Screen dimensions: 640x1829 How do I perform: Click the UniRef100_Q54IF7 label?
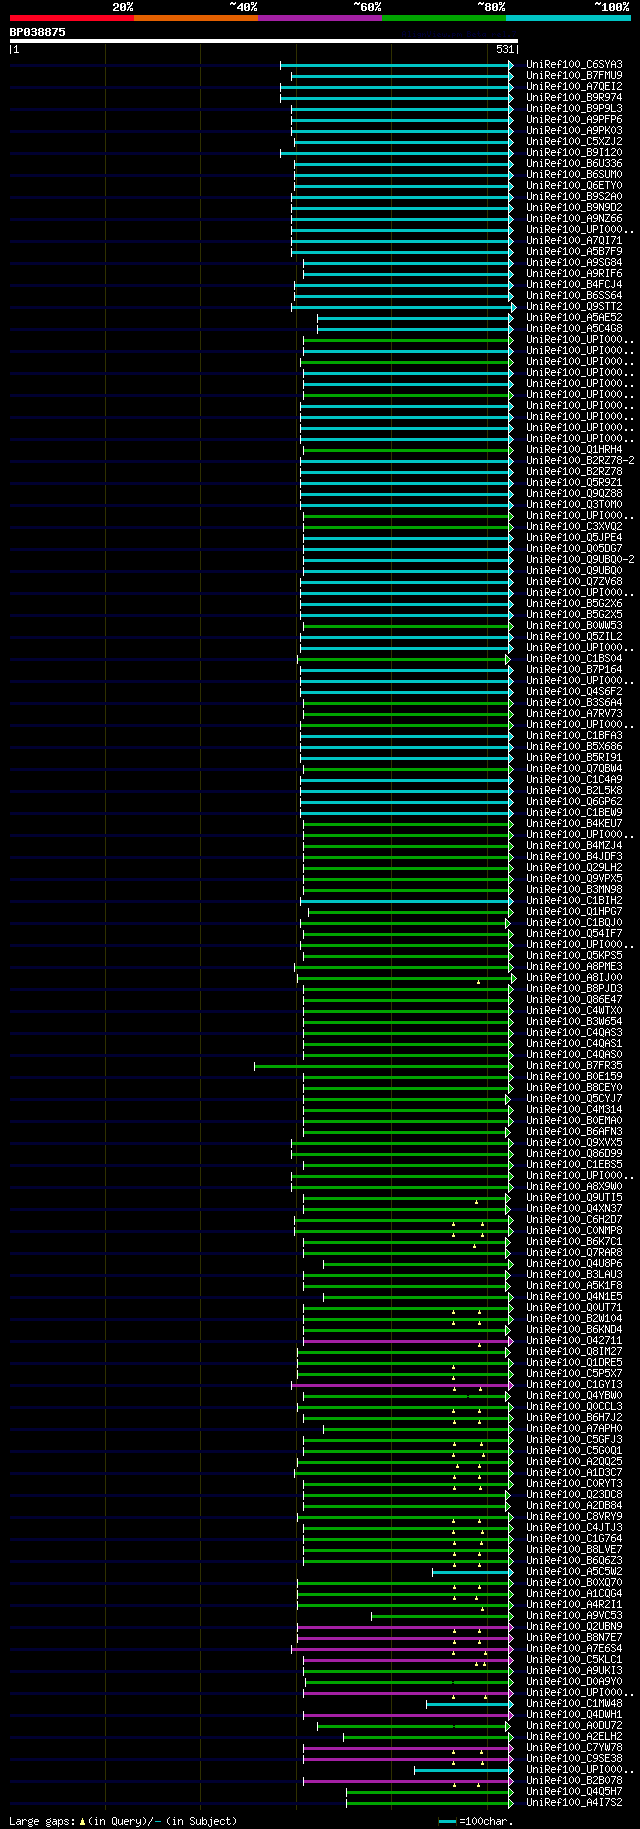coord(574,934)
